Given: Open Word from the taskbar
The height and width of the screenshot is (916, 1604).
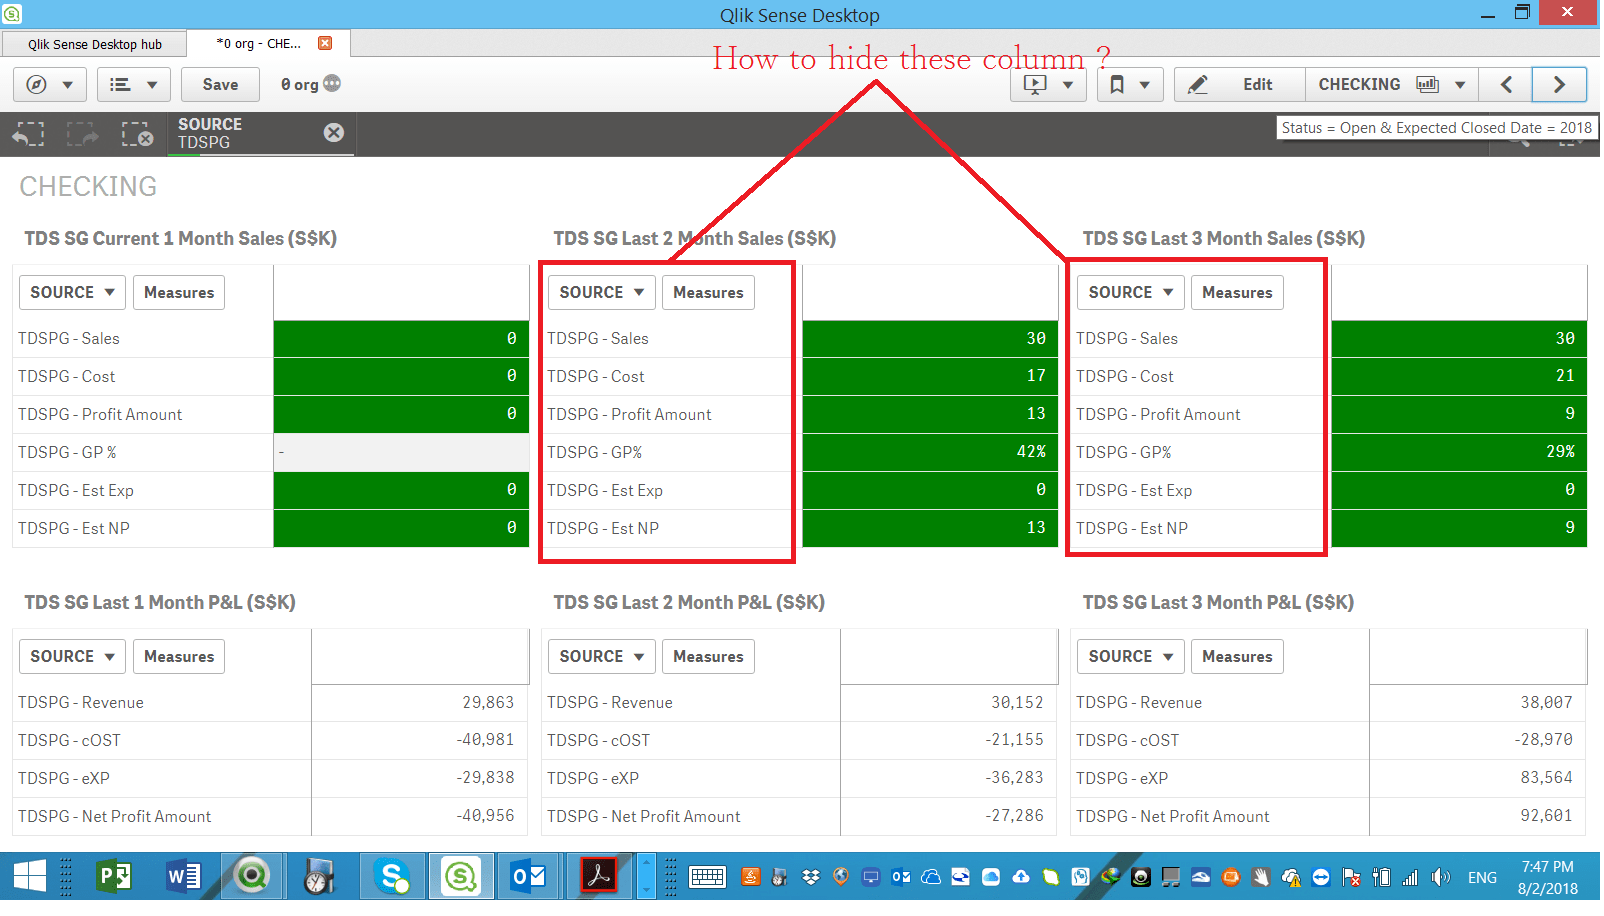Looking at the screenshot, I should pos(183,878).
